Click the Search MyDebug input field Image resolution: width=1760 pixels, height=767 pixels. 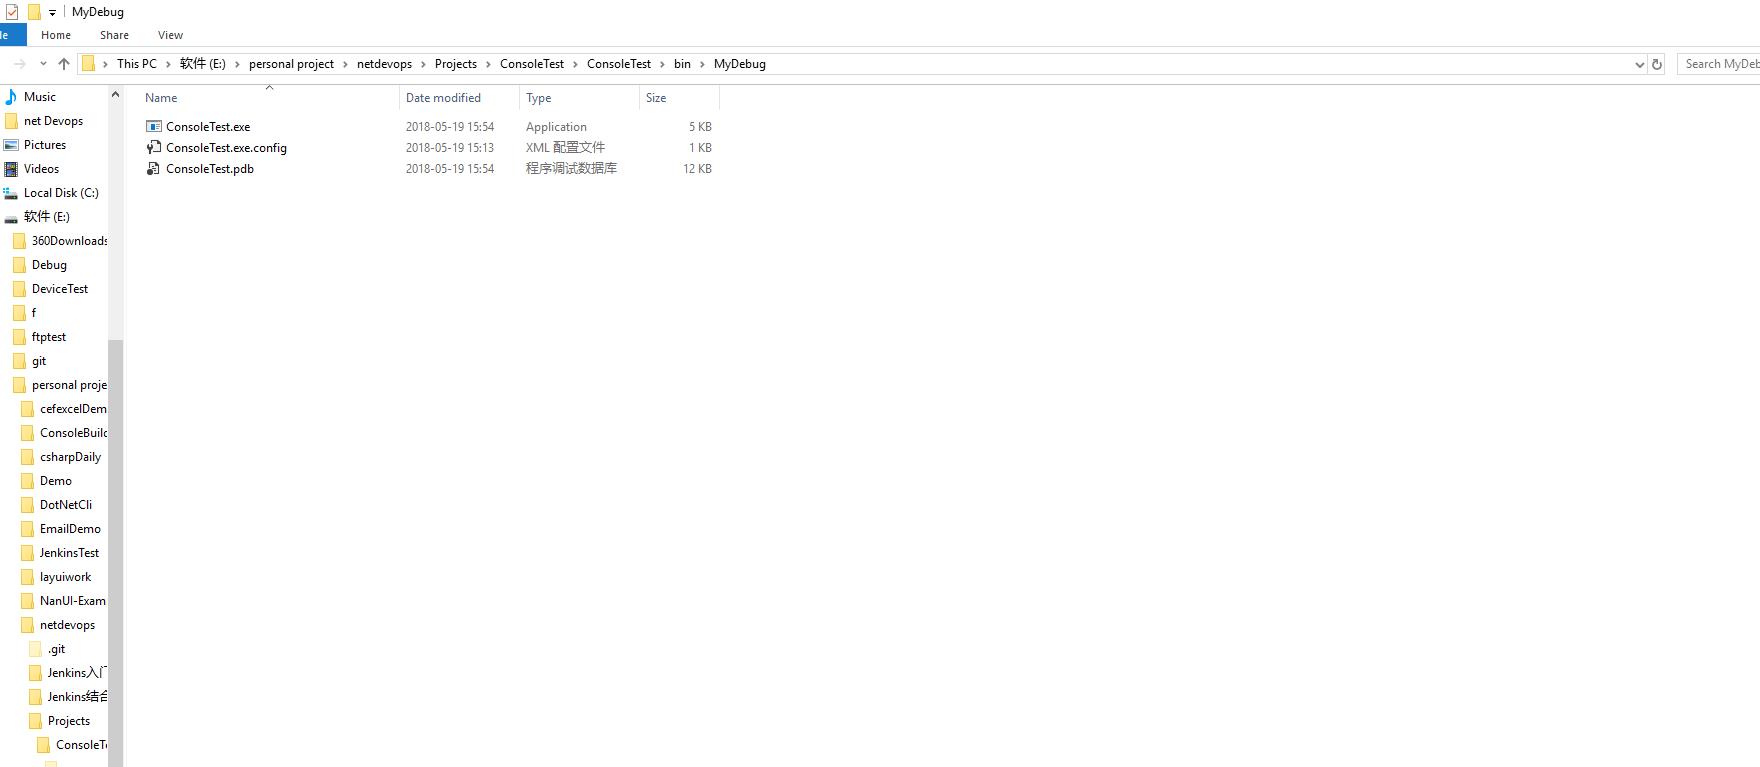click(x=1718, y=64)
